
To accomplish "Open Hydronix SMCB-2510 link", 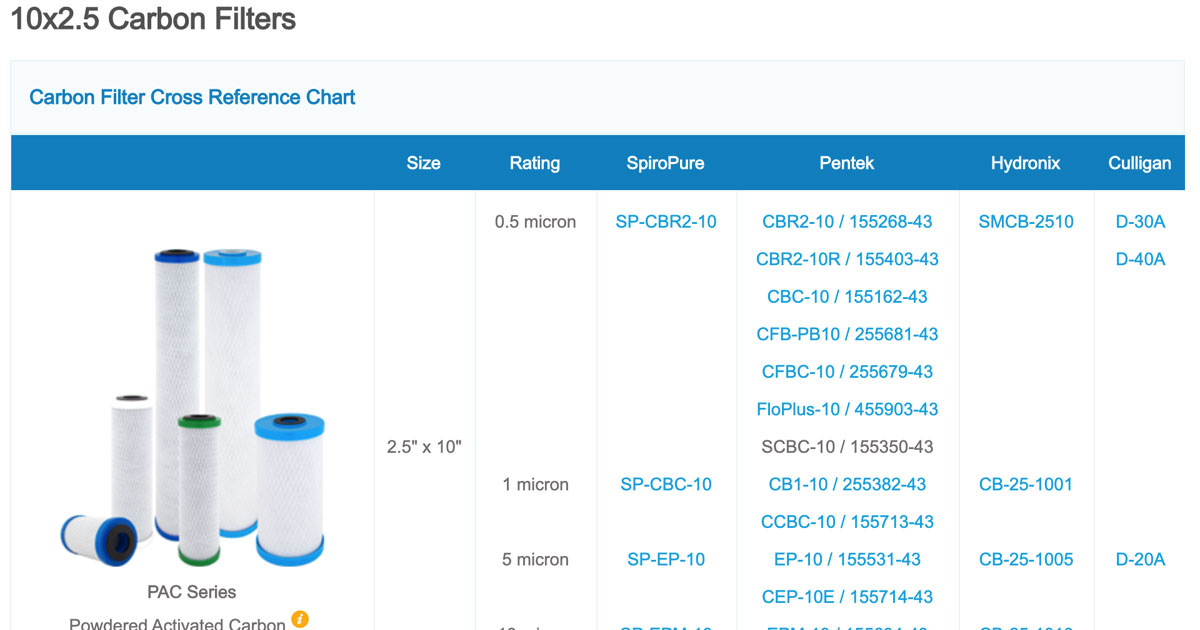I will pos(1026,222).
